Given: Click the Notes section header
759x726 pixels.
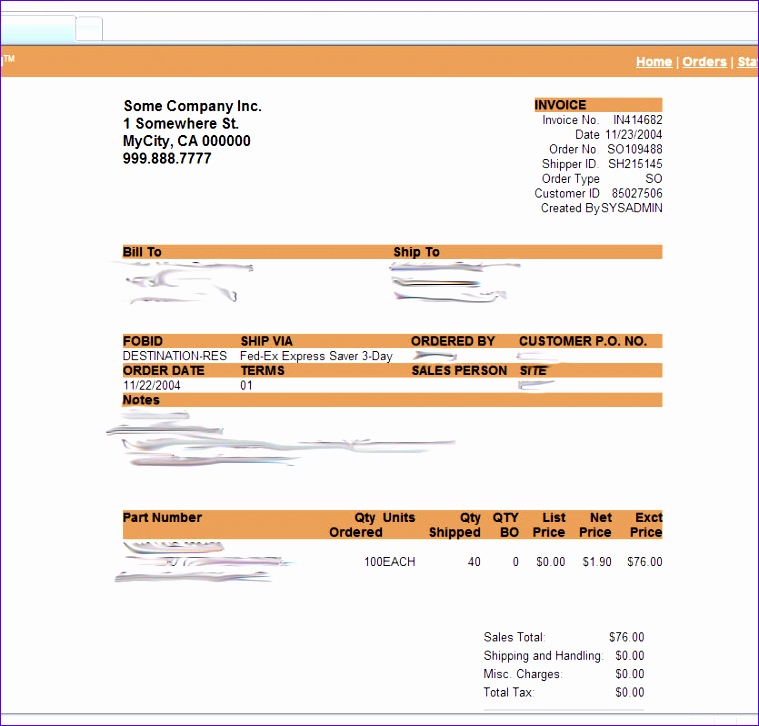Looking at the screenshot, I should (x=141, y=400).
